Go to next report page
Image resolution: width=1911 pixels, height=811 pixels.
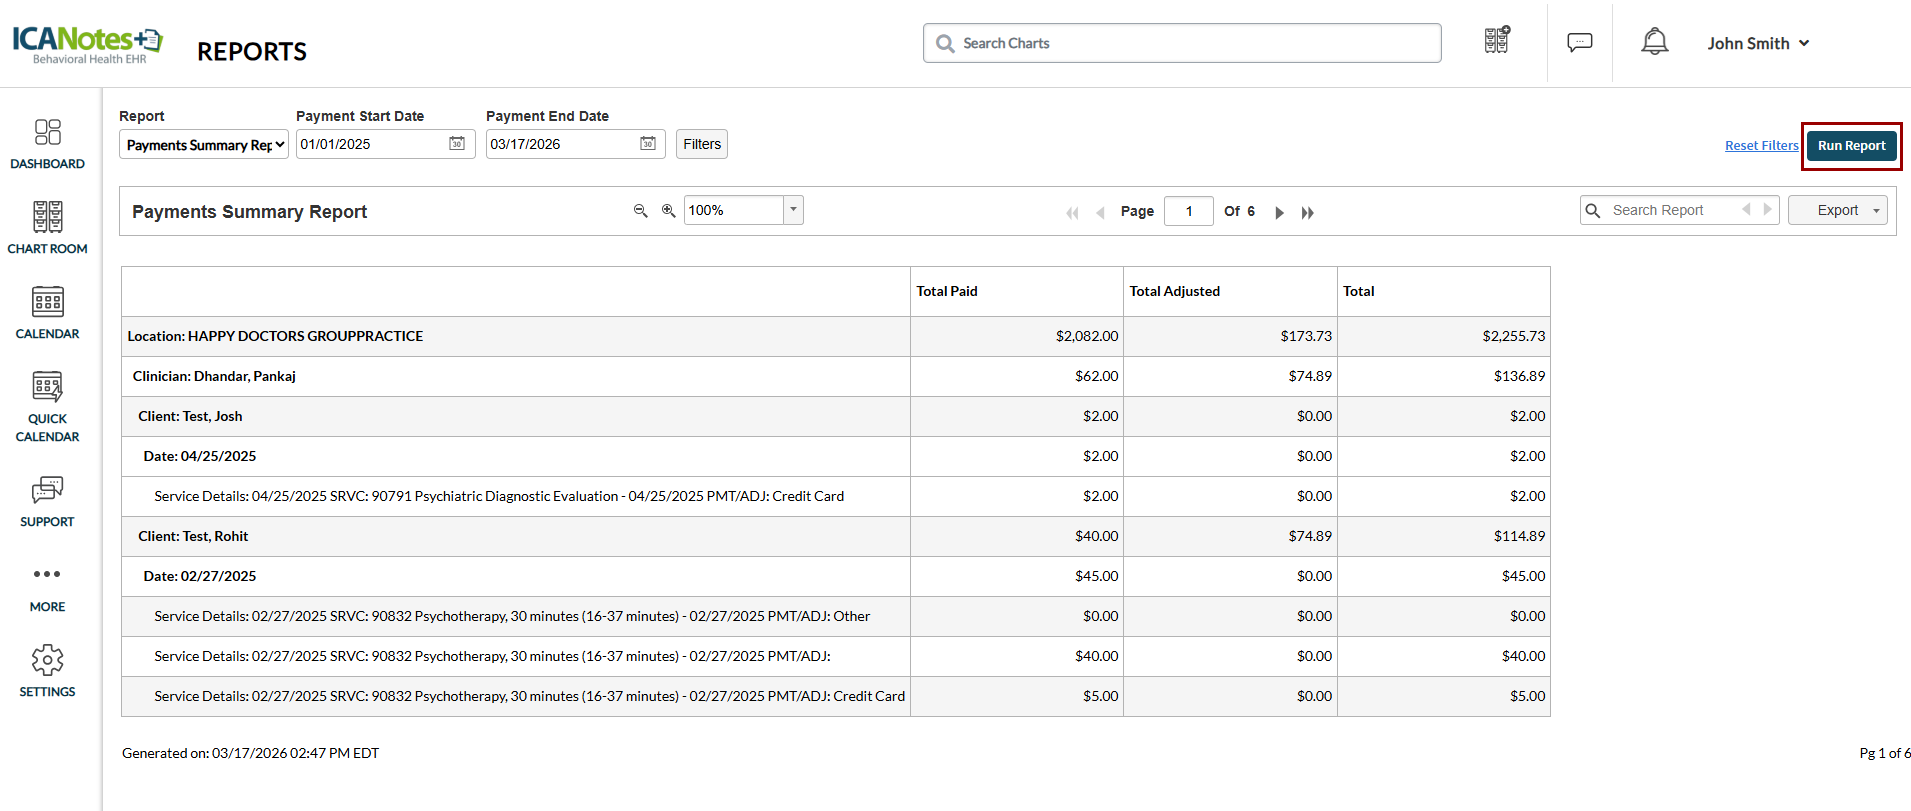[x=1279, y=212]
